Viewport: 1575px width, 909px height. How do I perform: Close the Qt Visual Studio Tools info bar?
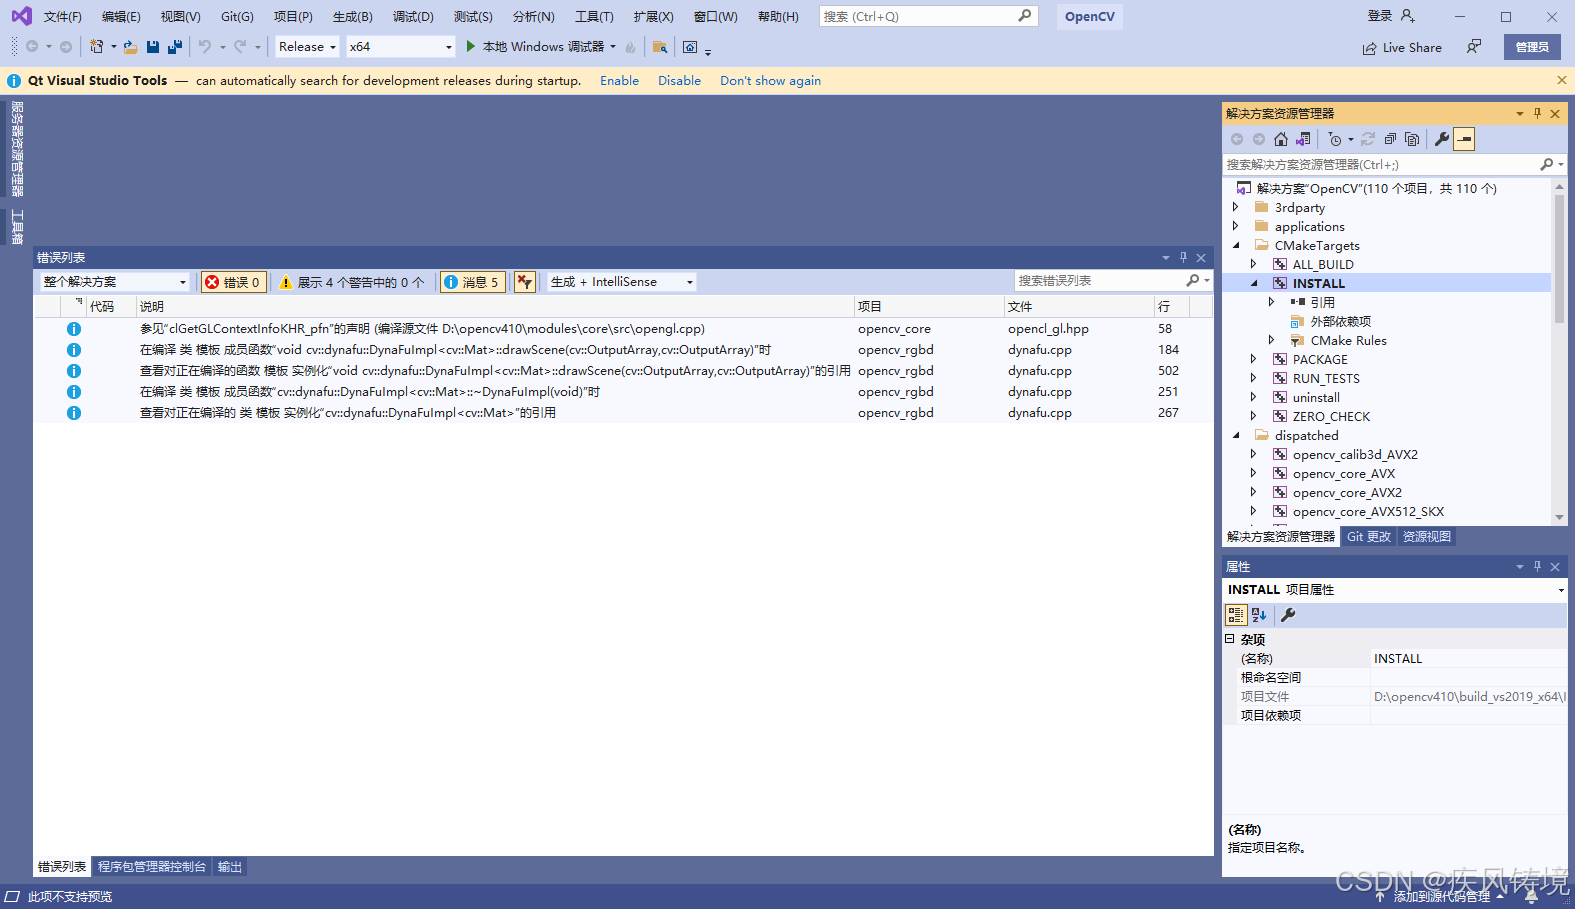(1562, 80)
